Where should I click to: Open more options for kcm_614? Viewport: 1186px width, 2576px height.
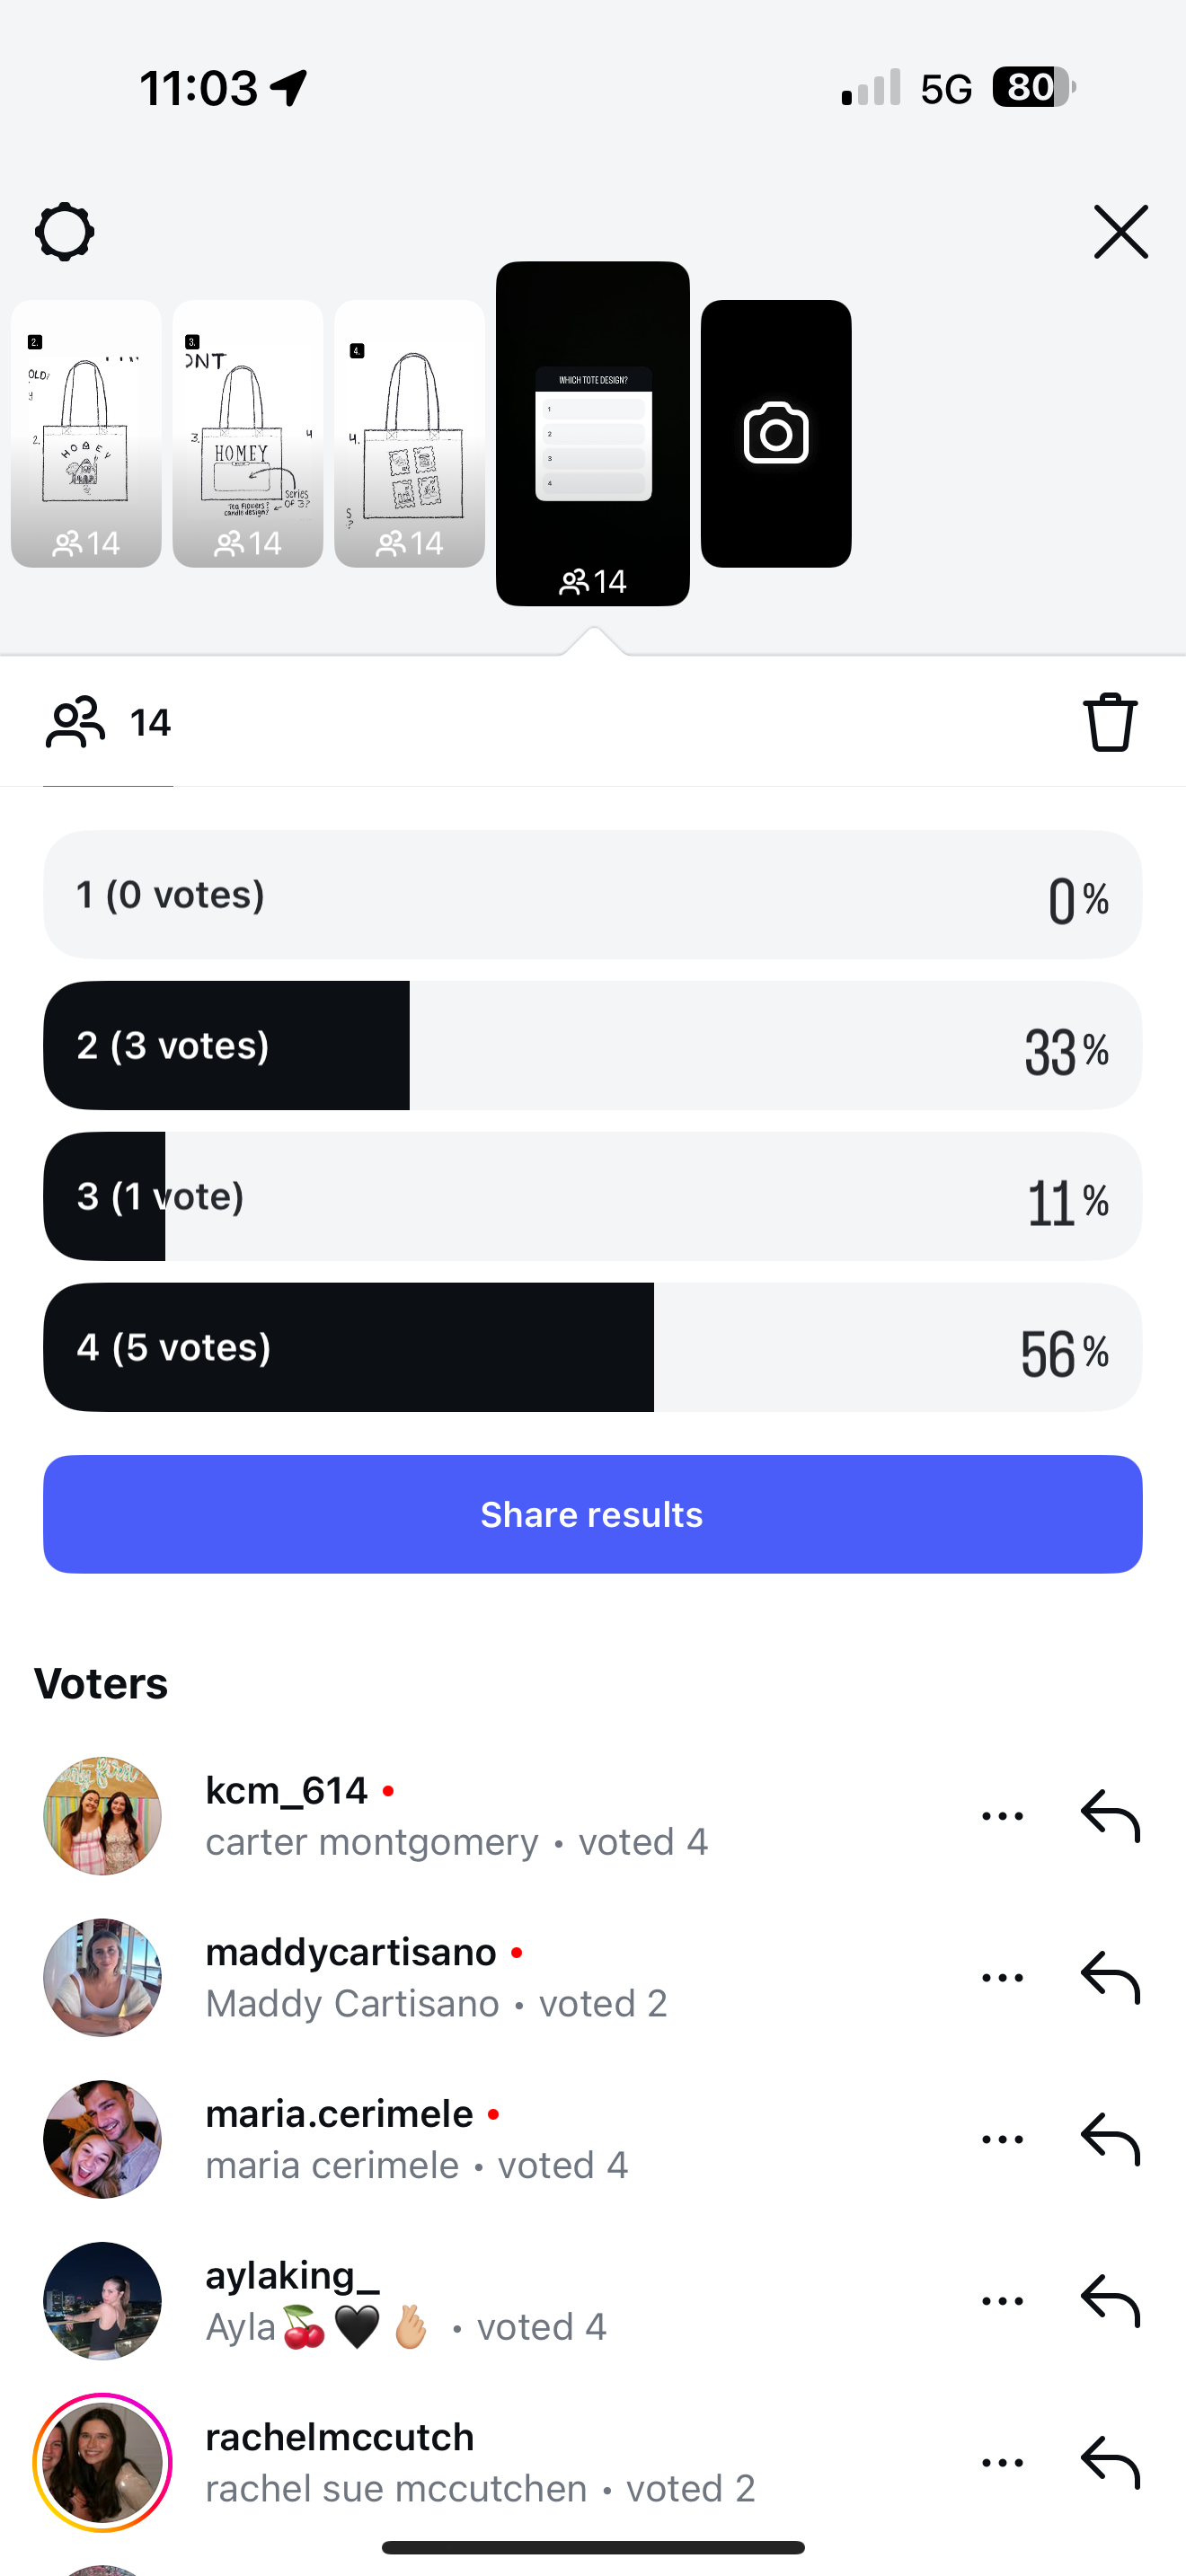point(1002,1816)
